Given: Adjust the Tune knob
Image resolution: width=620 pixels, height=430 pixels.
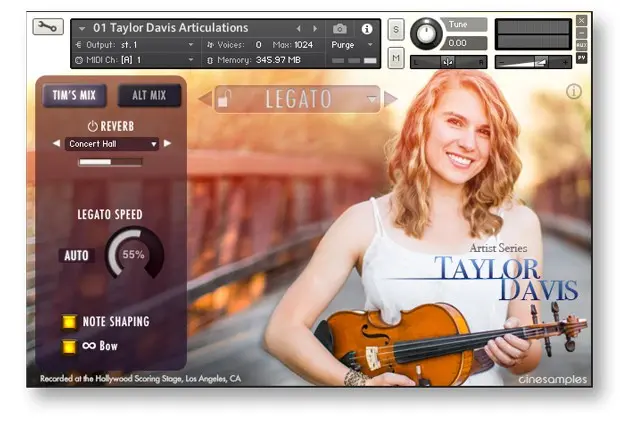Looking at the screenshot, I should [426, 34].
